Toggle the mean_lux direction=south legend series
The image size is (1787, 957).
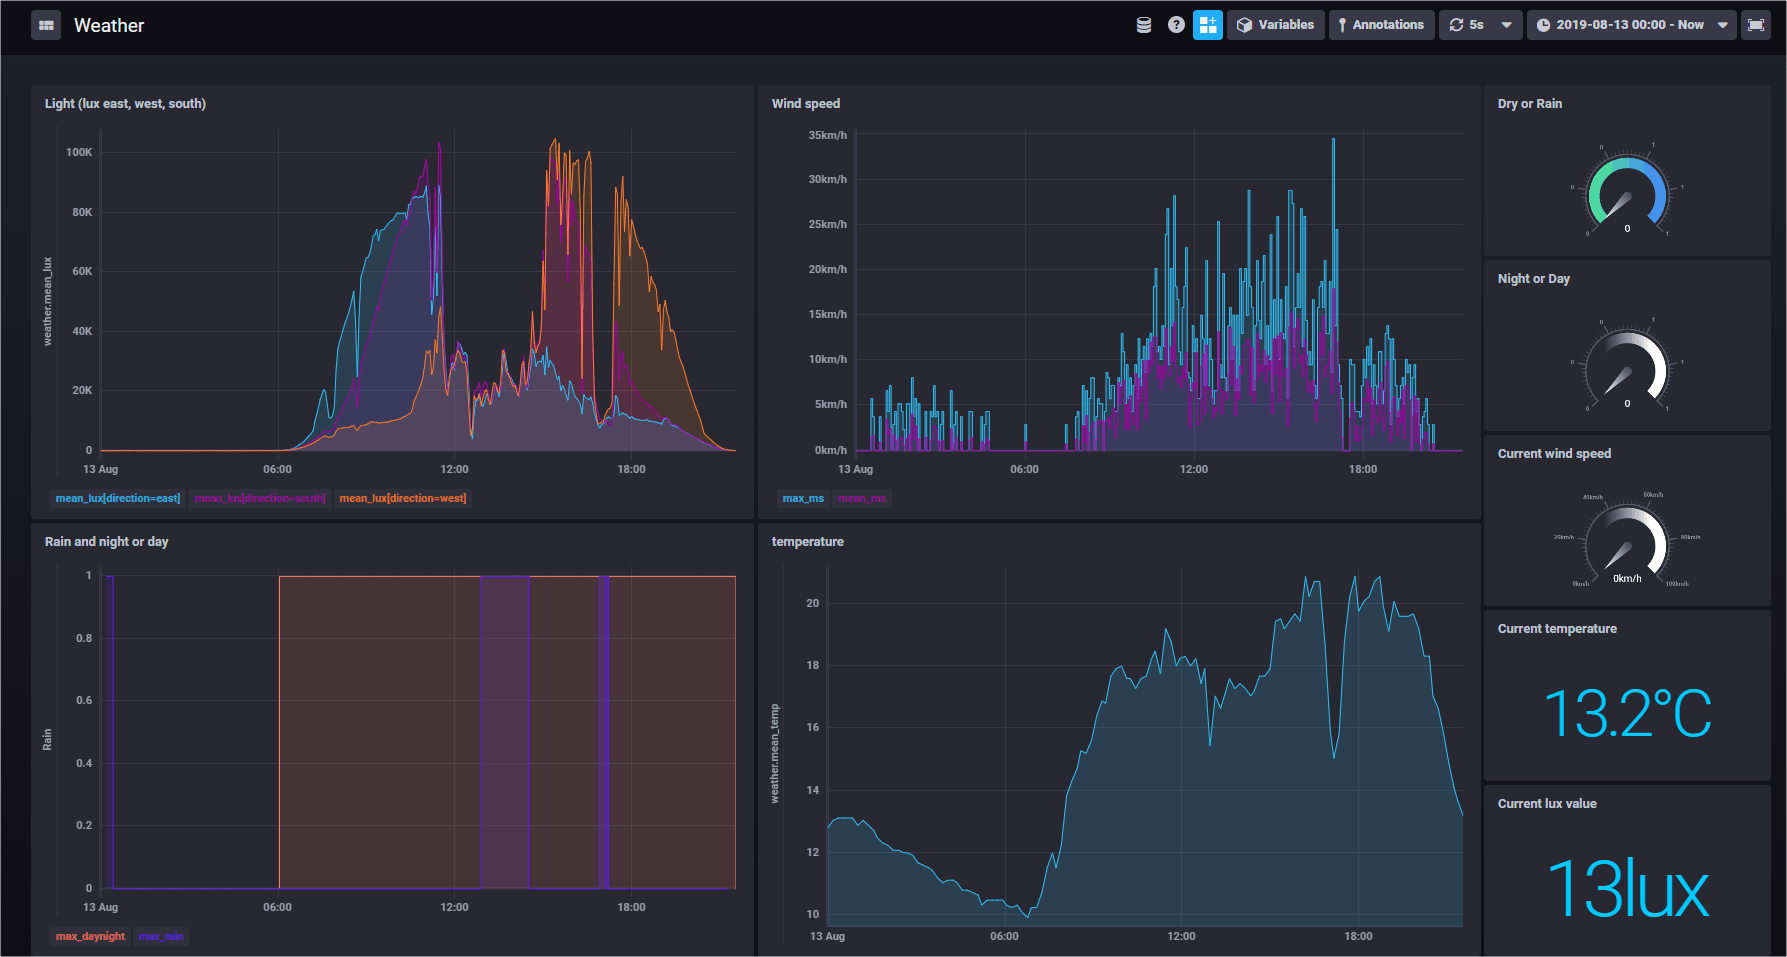click(260, 498)
